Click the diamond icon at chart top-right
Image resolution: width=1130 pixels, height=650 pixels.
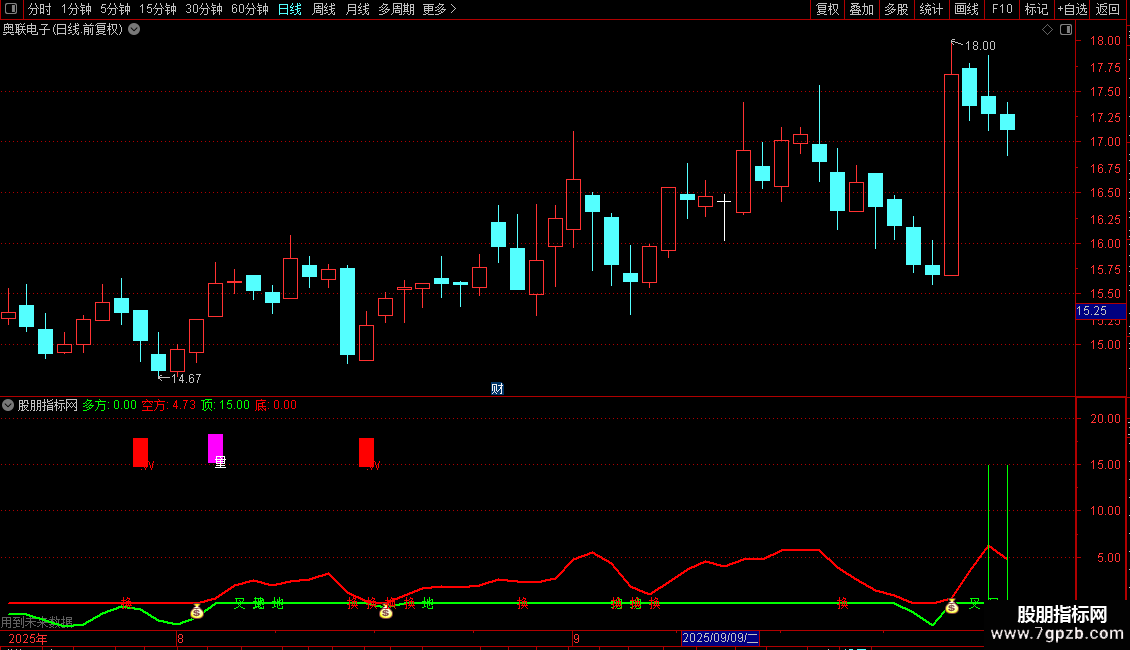(1048, 30)
